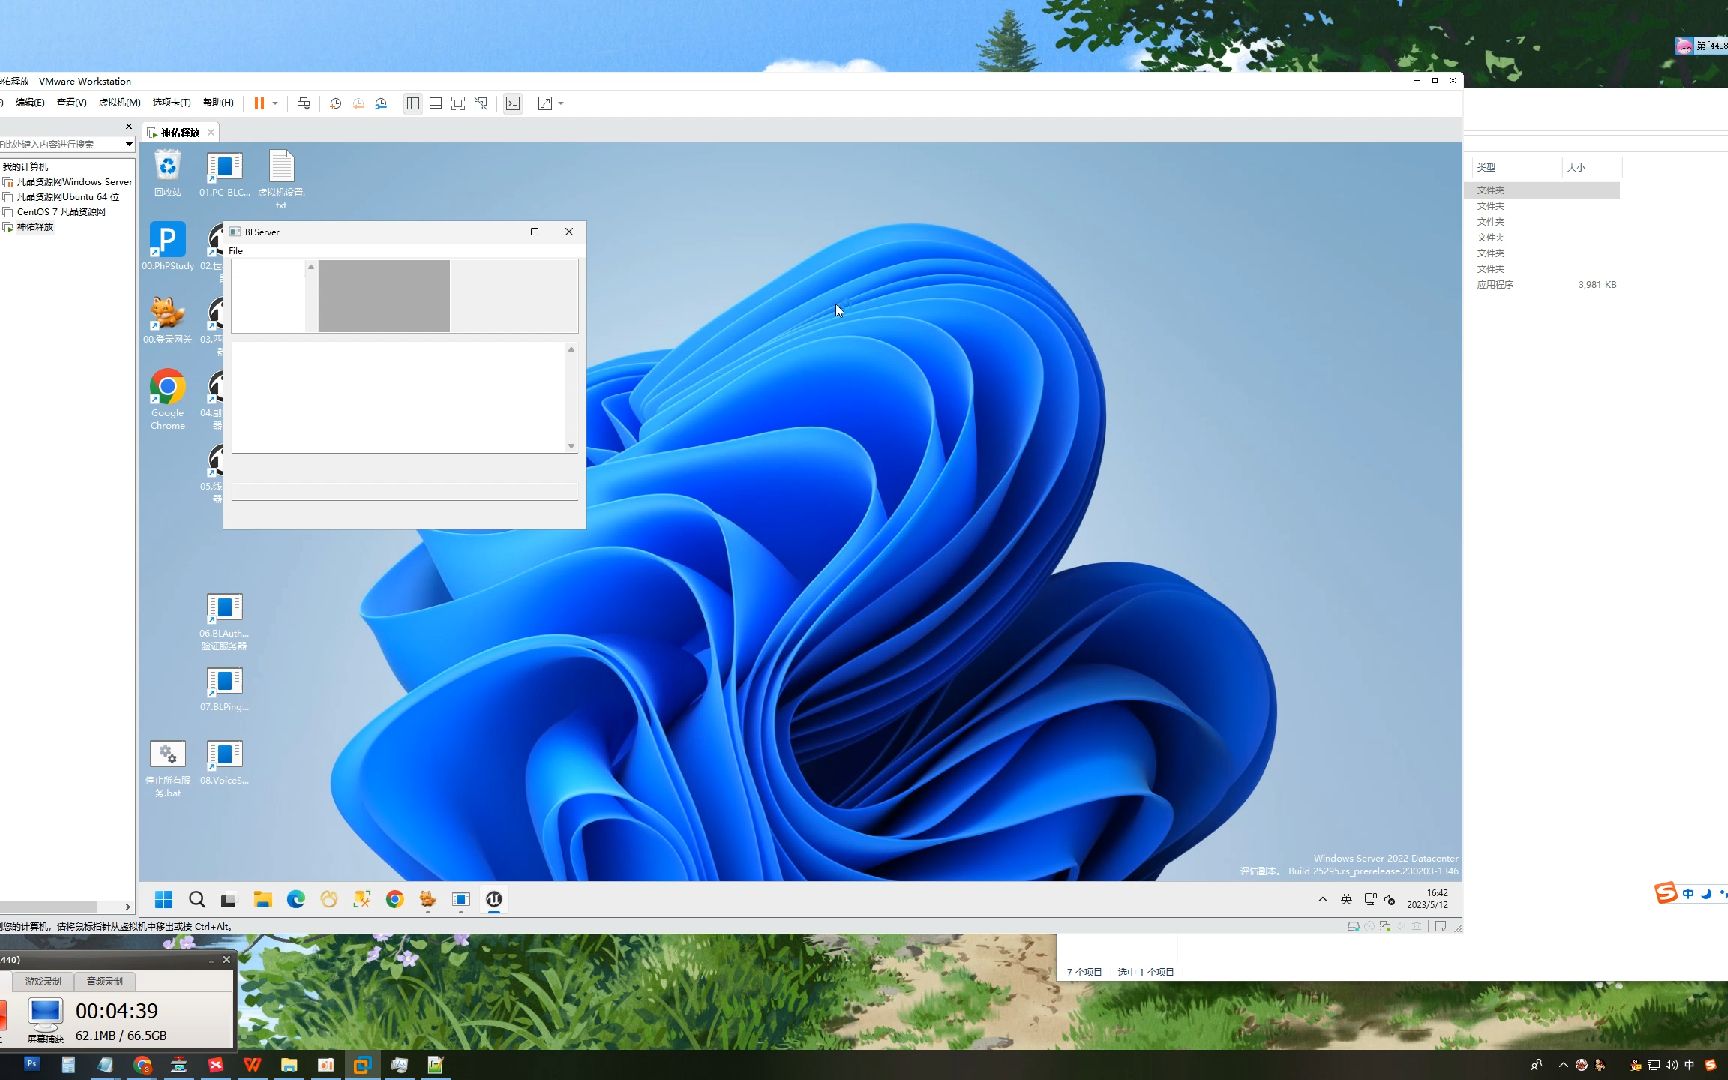Click the stretch guest display icon
Screen dimensions: 1728x1080
click(x=545, y=103)
